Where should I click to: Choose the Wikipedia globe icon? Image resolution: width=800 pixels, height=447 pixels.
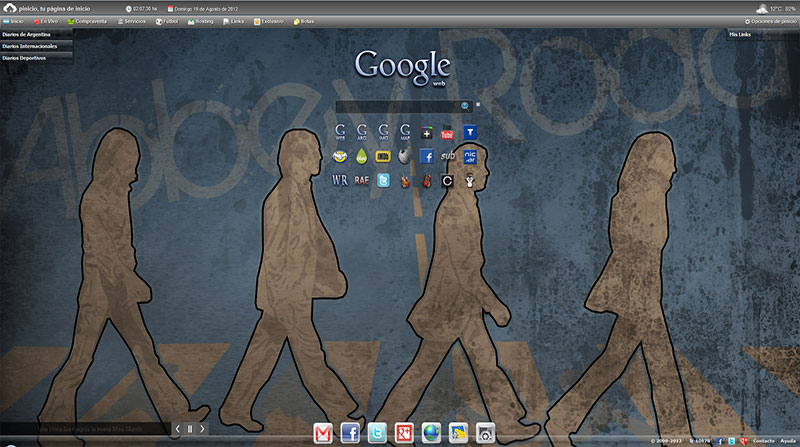pos(404,157)
